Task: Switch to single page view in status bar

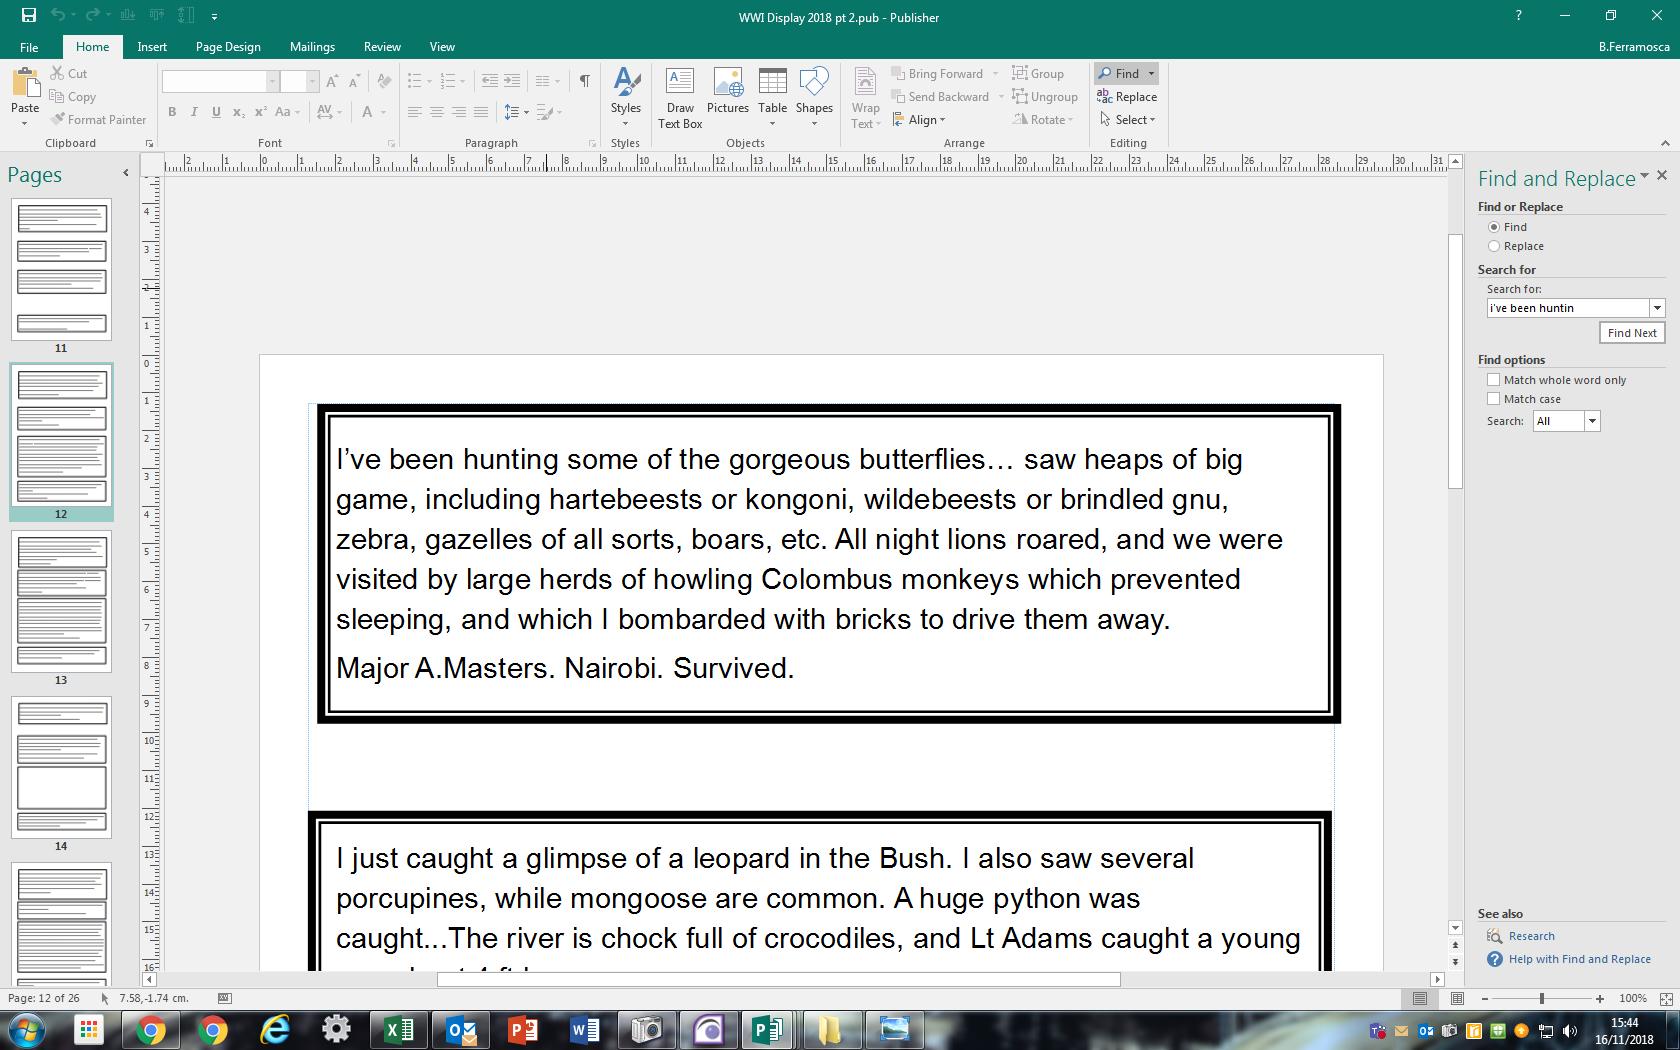Action: coord(1420,999)
